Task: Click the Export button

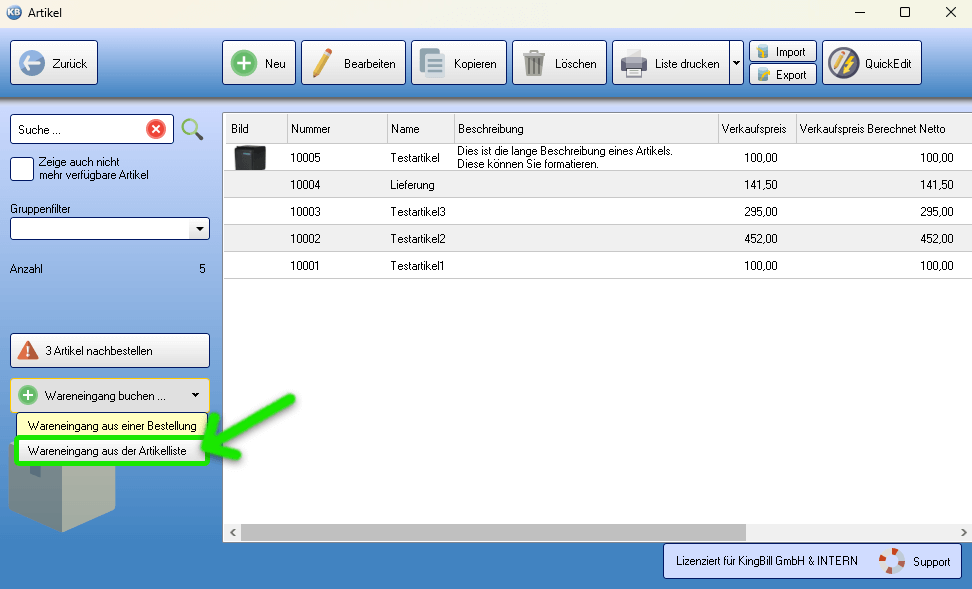Action: [x=782, y=75]
